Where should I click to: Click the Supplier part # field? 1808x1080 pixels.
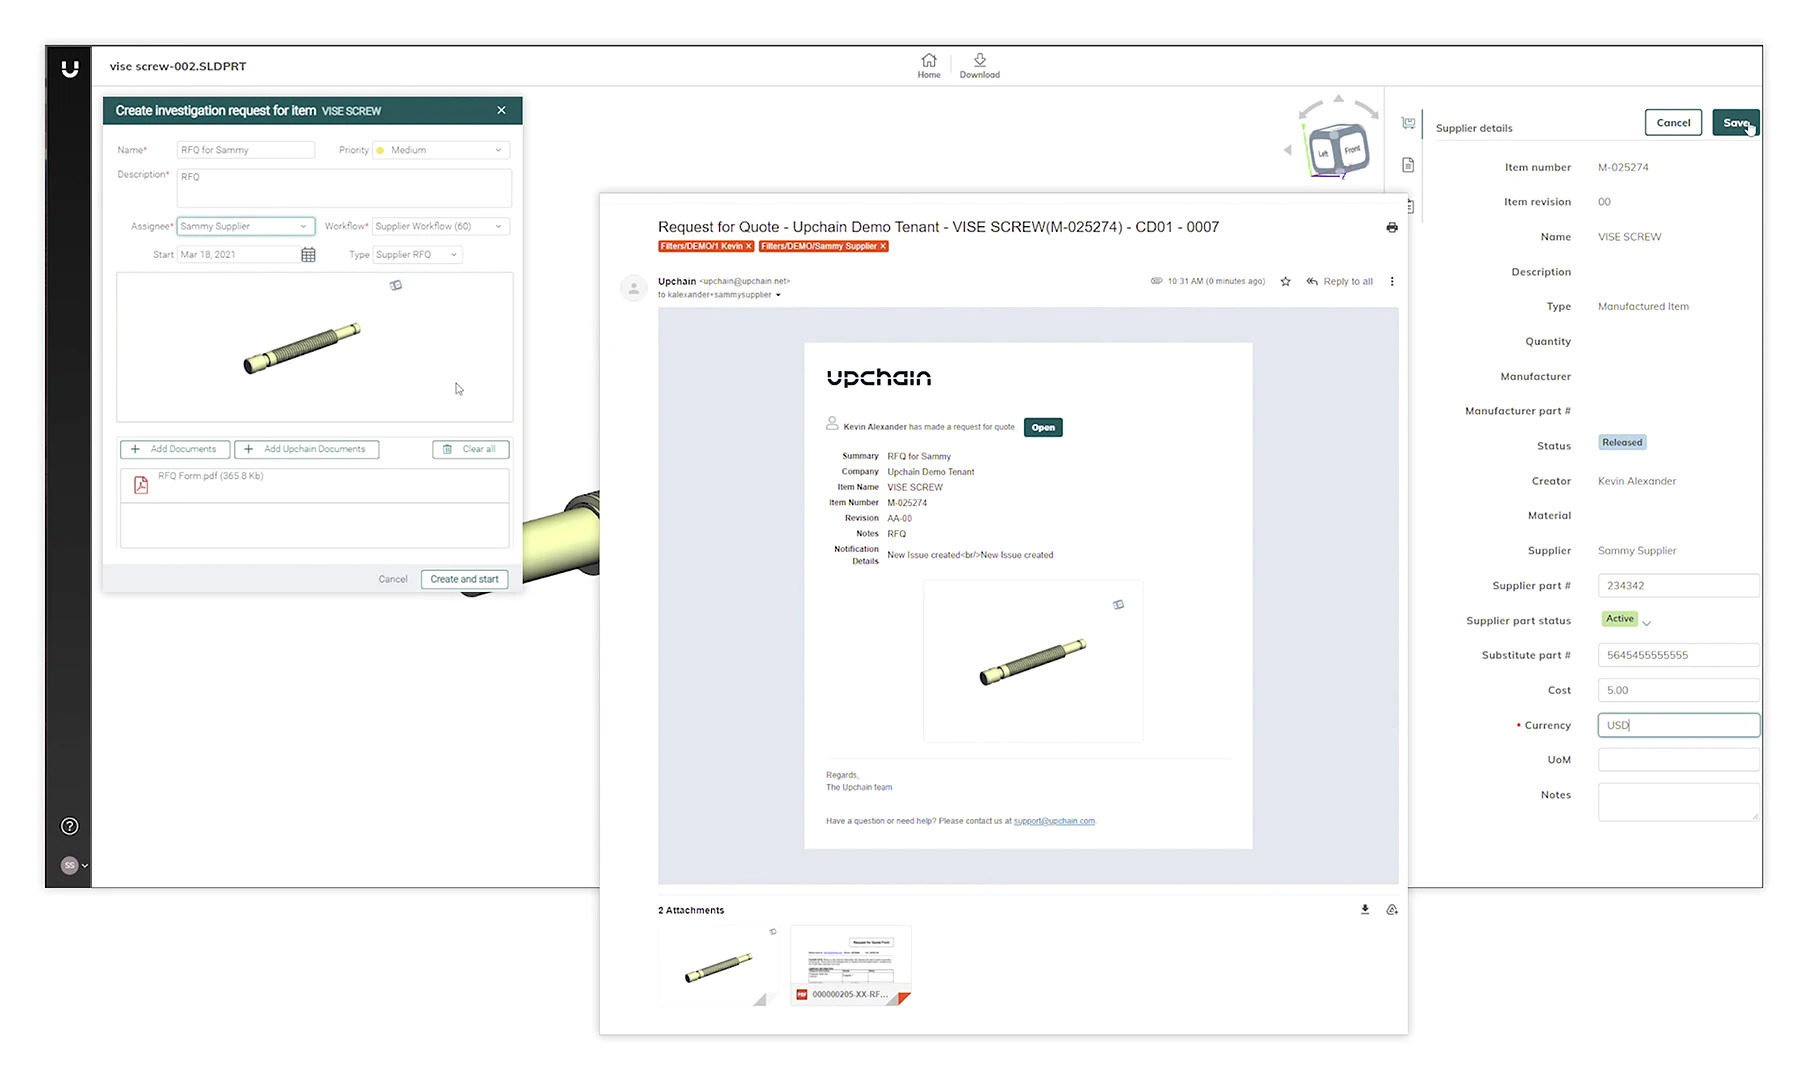point(1678,586)
